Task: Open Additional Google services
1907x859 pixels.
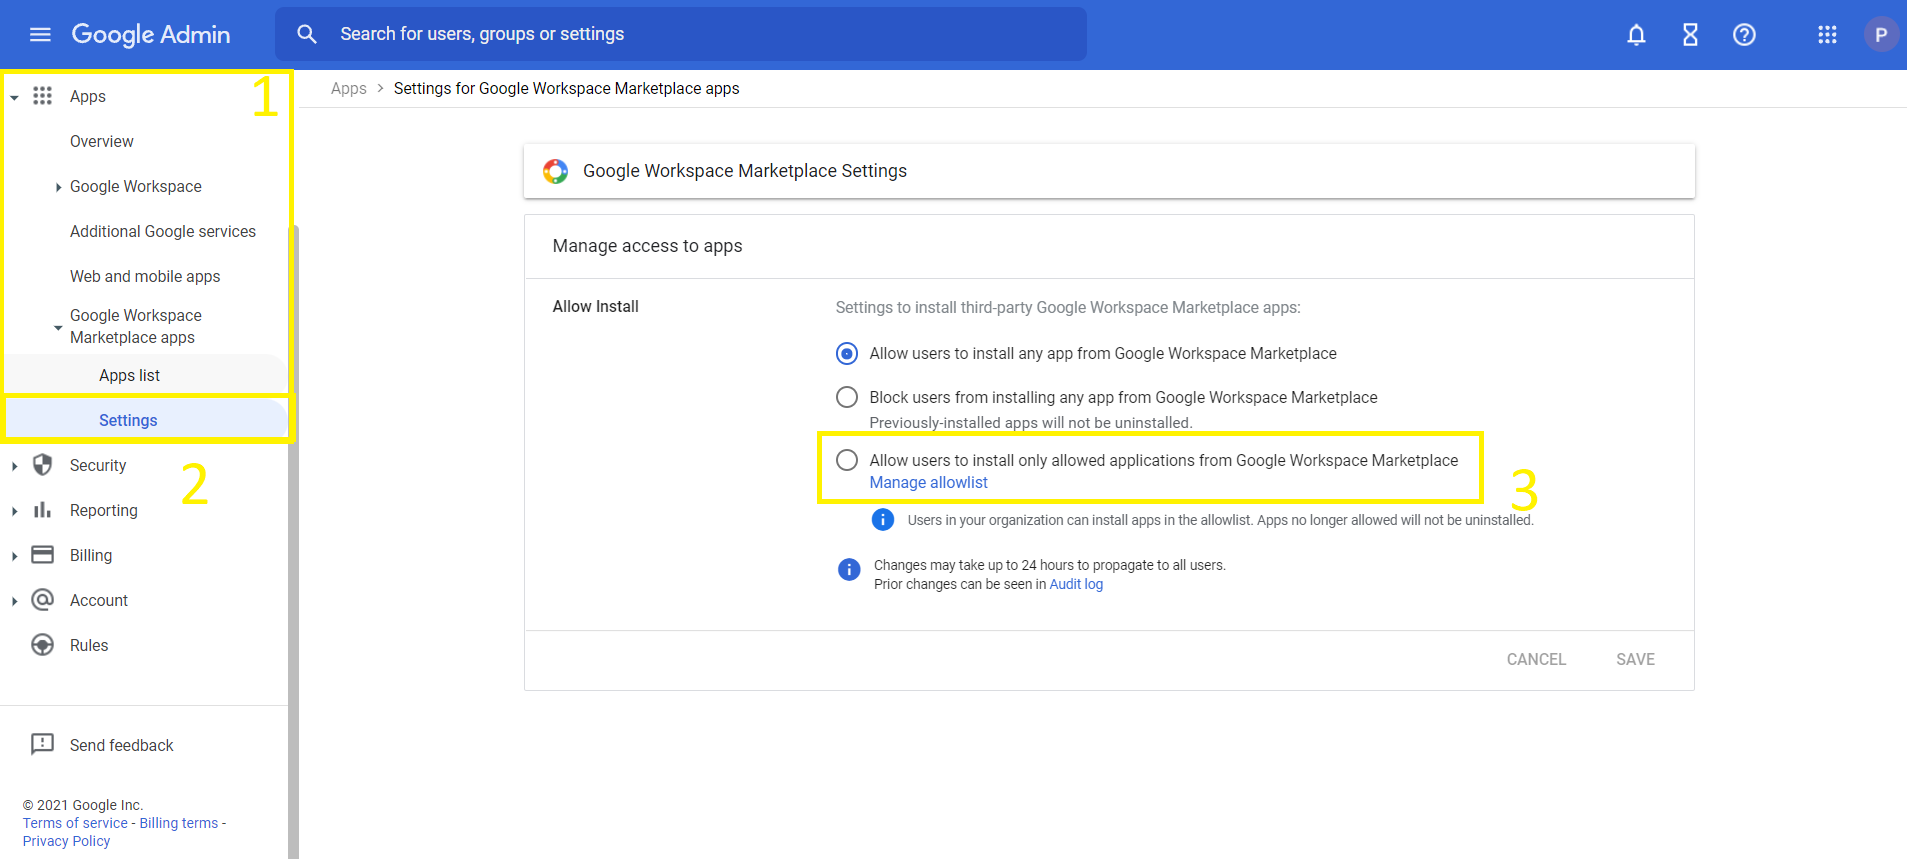Action: click(x=163, y=231)
